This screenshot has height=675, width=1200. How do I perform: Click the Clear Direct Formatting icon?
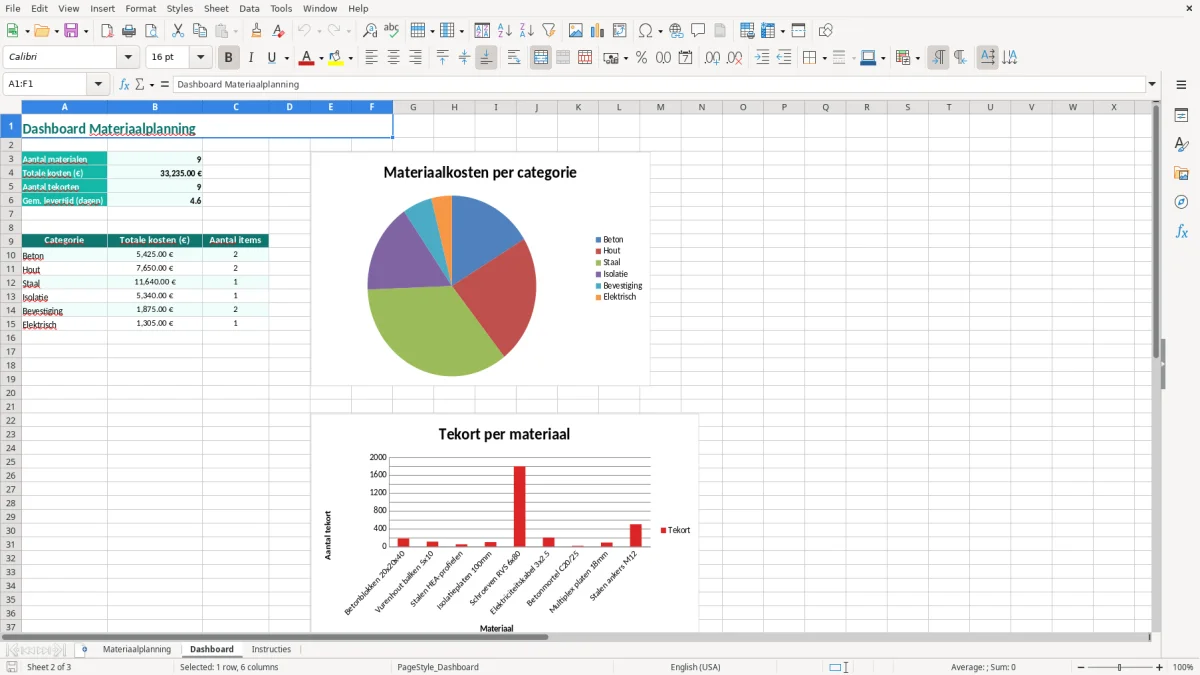point(278,31)
